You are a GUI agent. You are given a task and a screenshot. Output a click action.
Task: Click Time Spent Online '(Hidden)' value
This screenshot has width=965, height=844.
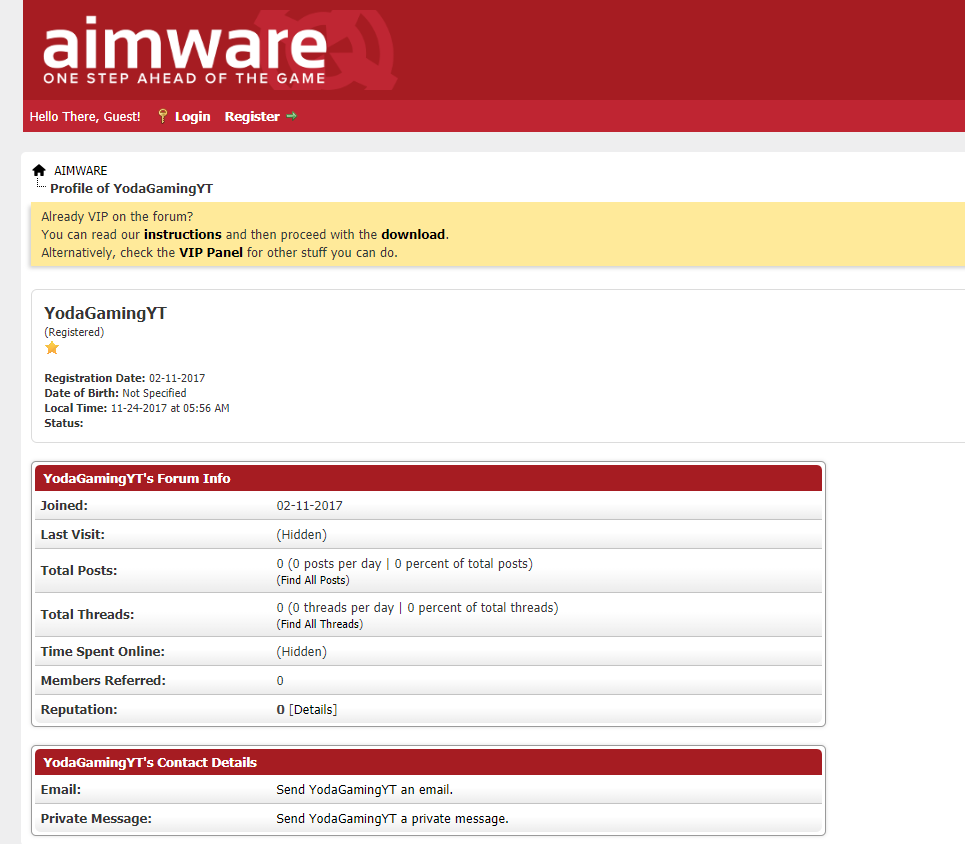point(302,652)
